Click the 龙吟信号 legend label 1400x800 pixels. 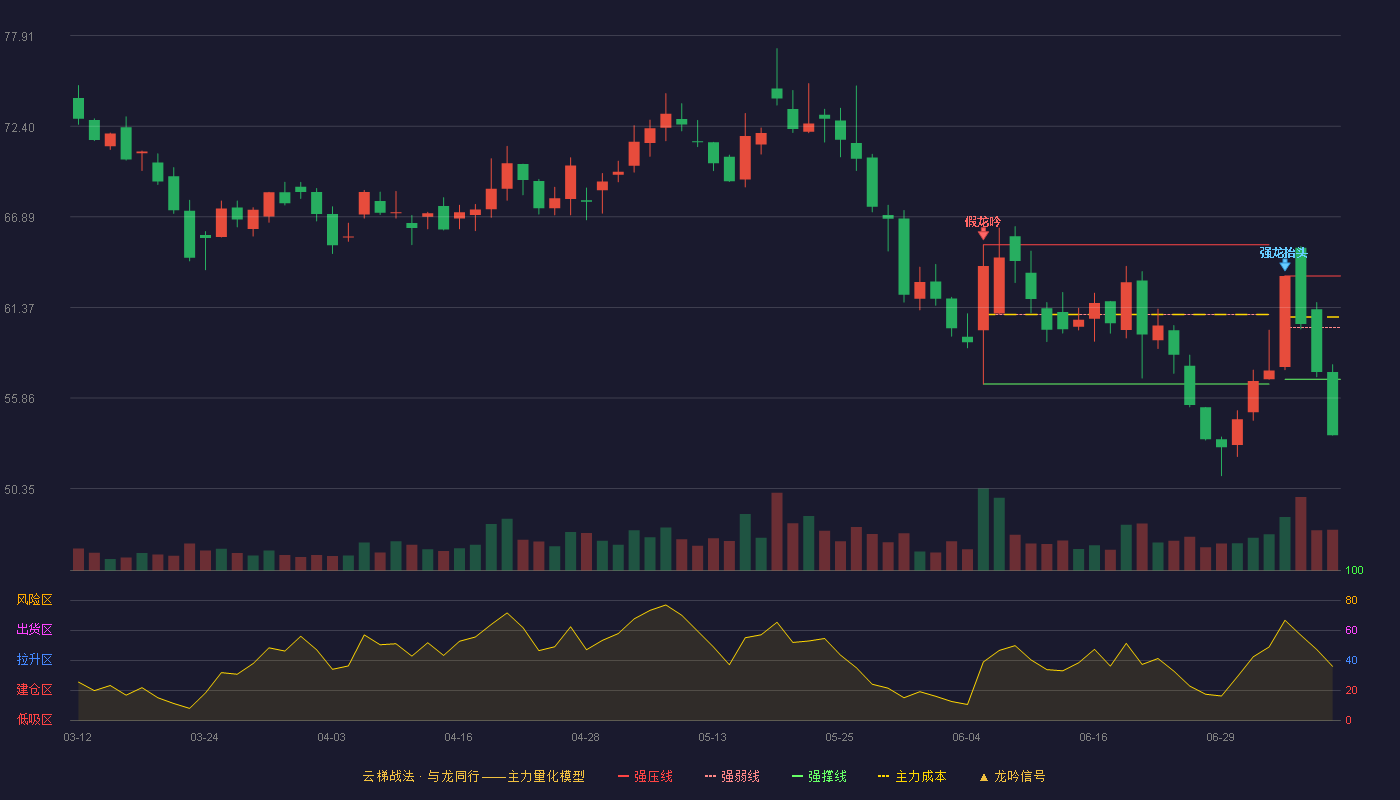pos(1019,776)
